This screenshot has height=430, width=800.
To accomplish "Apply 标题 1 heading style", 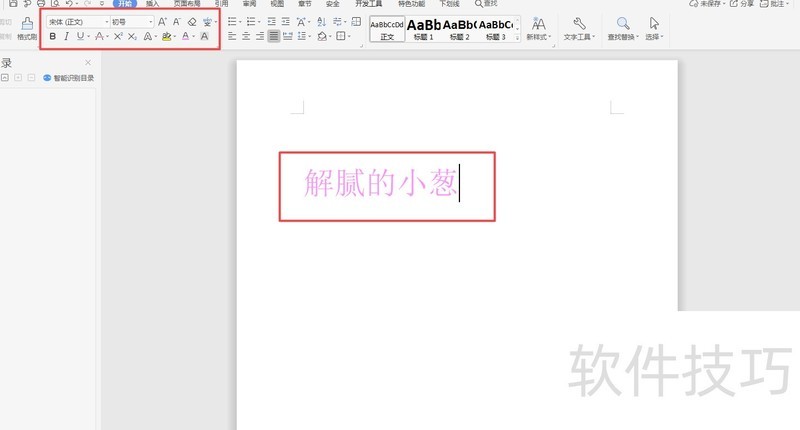I will [x=423, y=29].
